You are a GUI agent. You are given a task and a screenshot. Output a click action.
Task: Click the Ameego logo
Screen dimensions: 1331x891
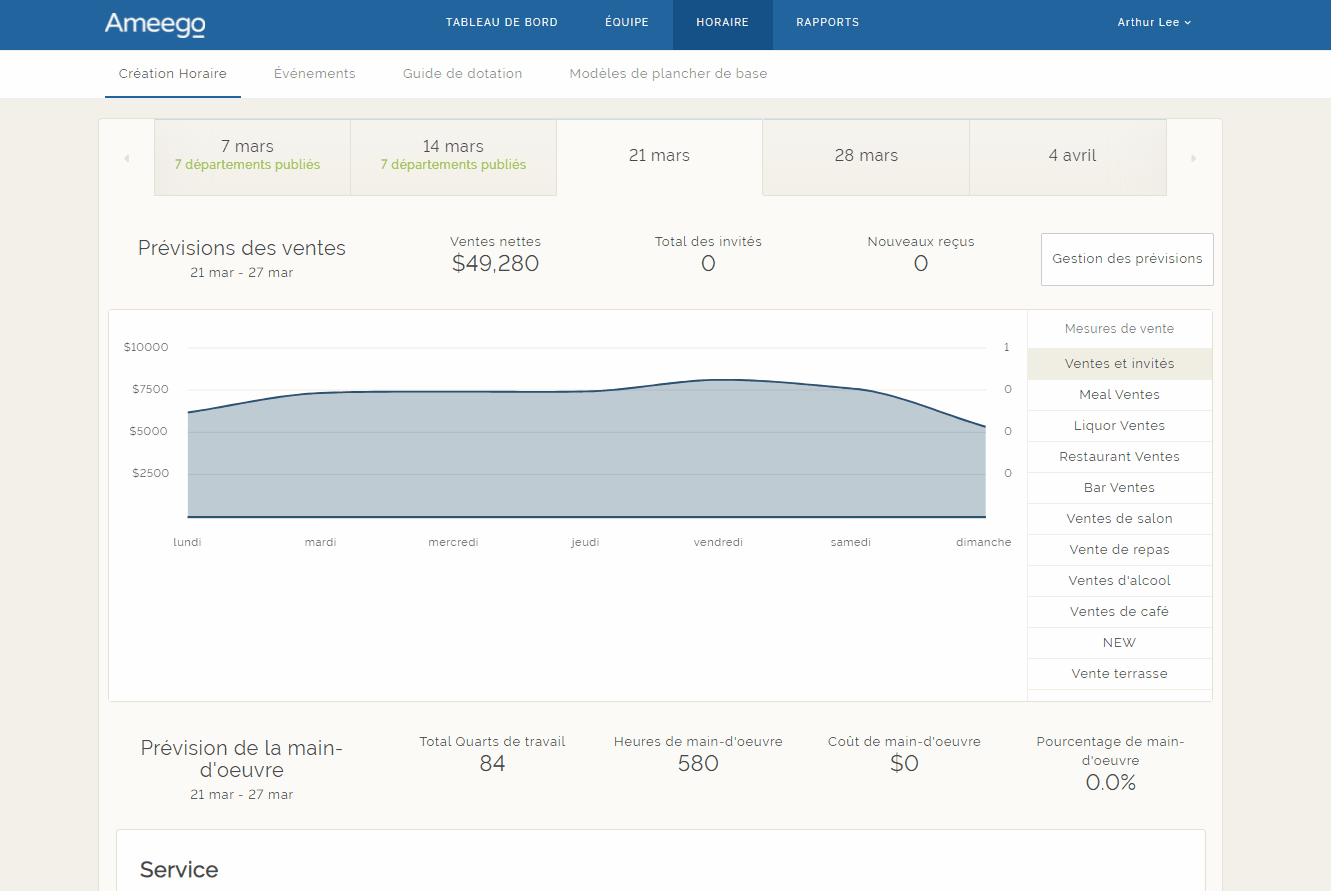(x=155, y=24)
